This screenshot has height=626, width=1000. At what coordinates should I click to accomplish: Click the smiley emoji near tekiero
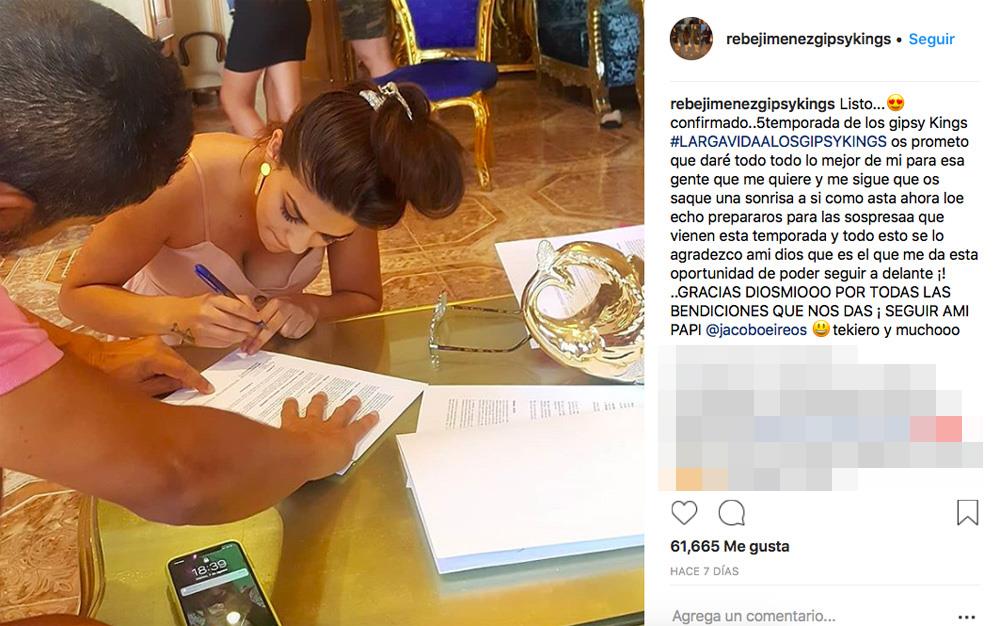pyautogui.click(x=821, y=329)
